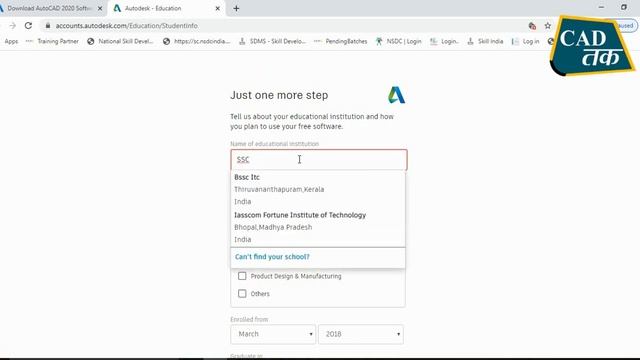The width and height of the screenshot is (640, 360).
Task: Open the March enrolled month dropdown
Action: pos(273,334)
